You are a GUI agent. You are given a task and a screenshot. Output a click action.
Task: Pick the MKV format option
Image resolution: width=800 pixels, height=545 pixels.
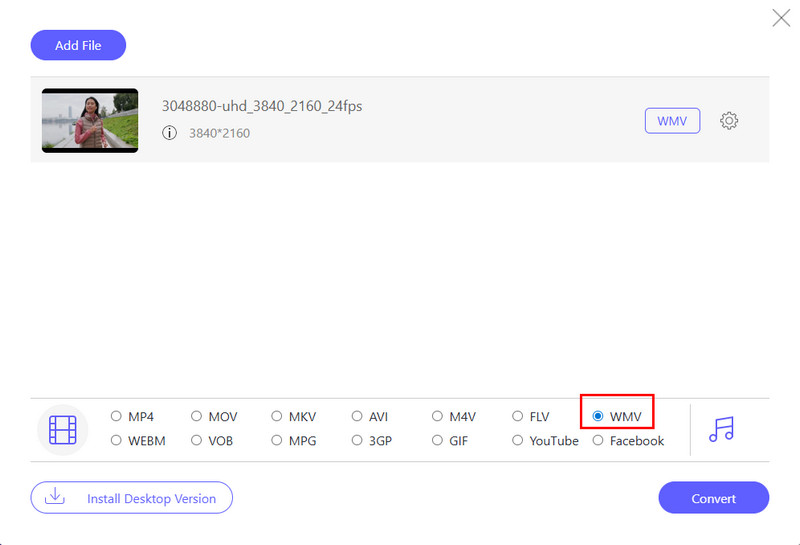277,416
